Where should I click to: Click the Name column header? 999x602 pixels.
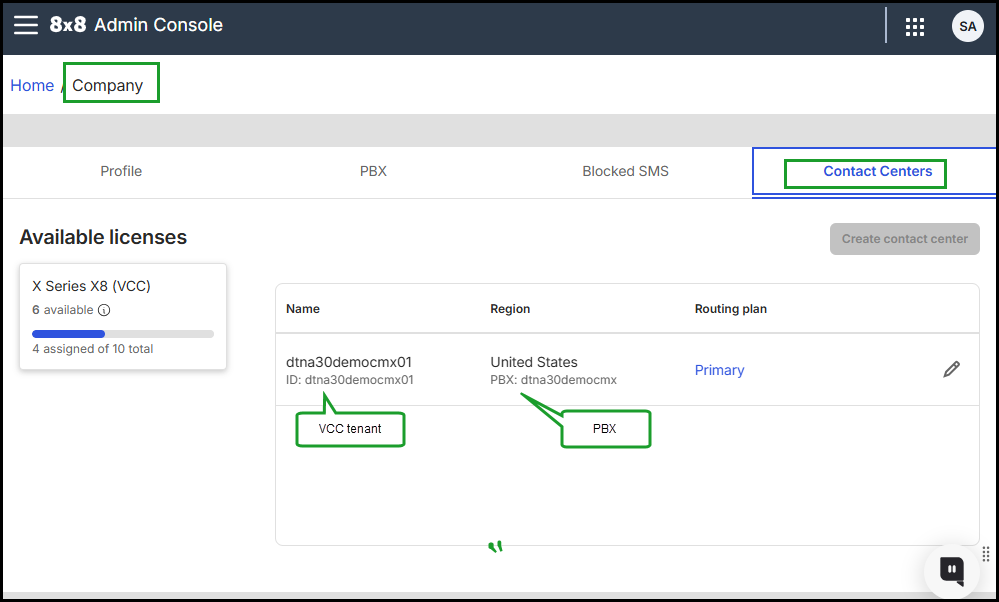(x=303, y=309)
